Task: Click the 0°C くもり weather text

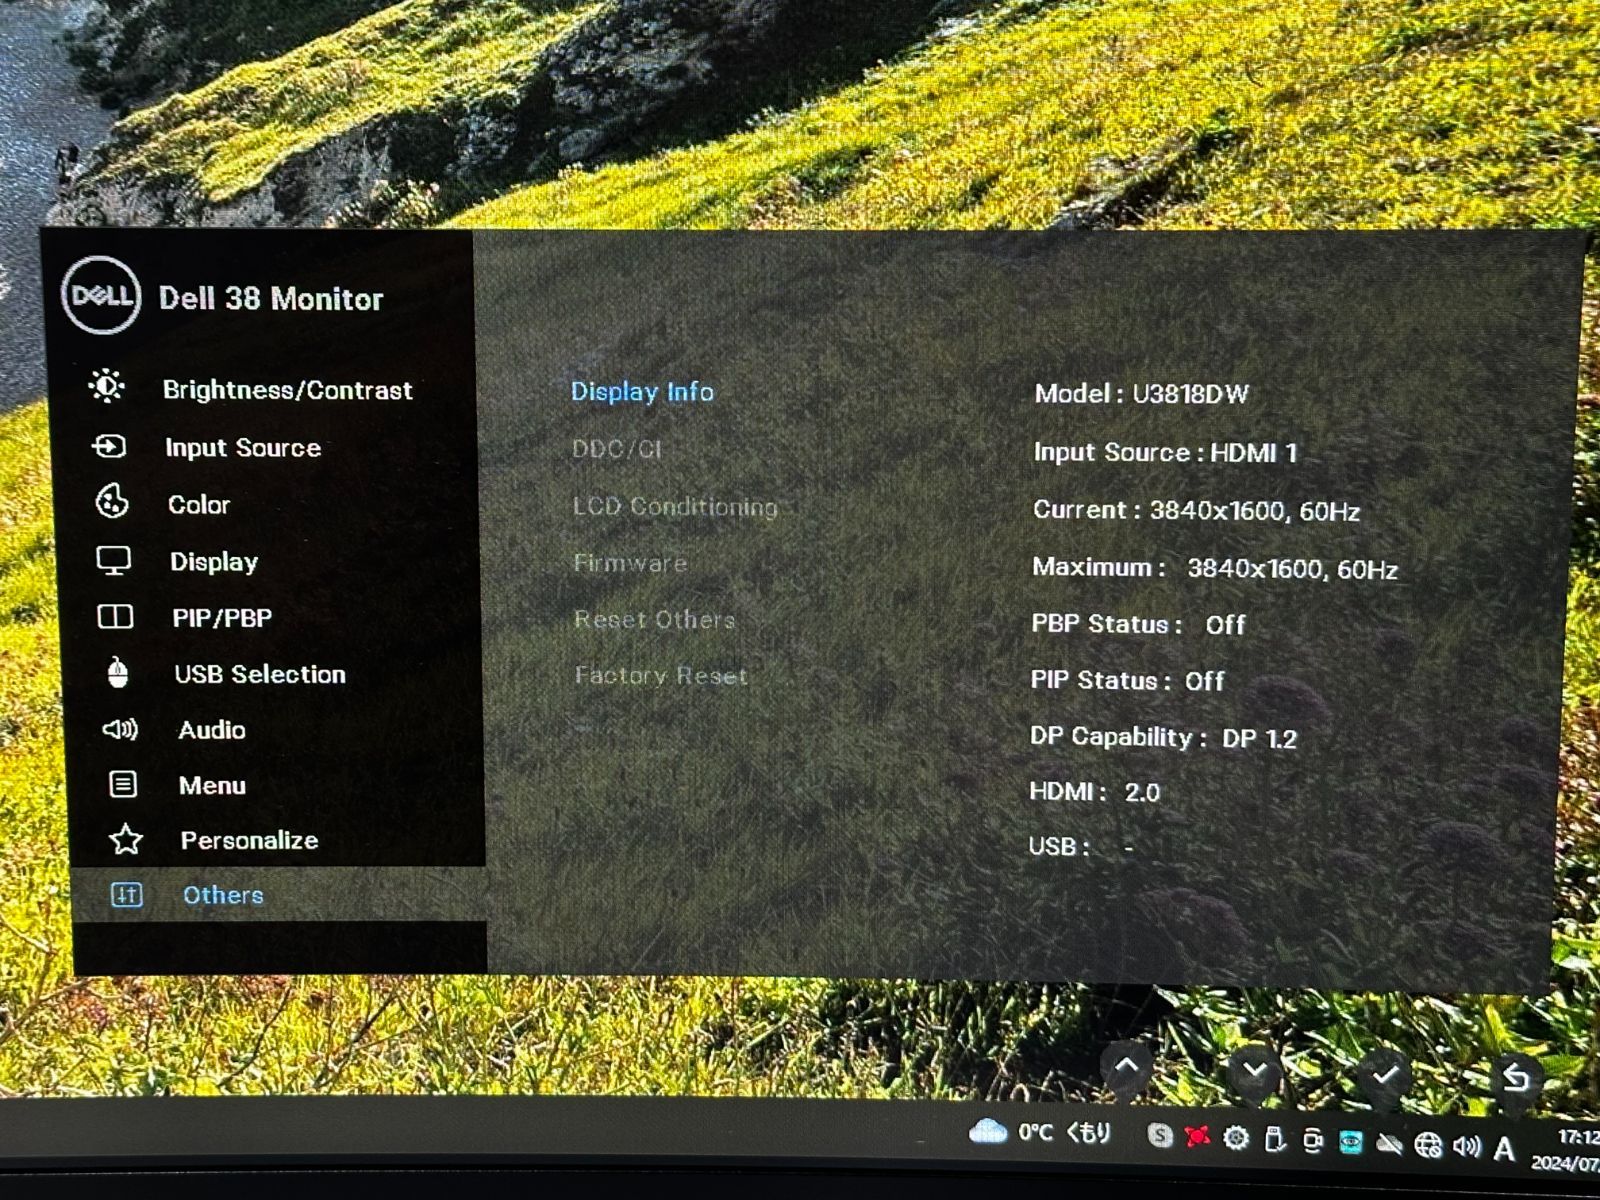Action: click(1065, 1132)
